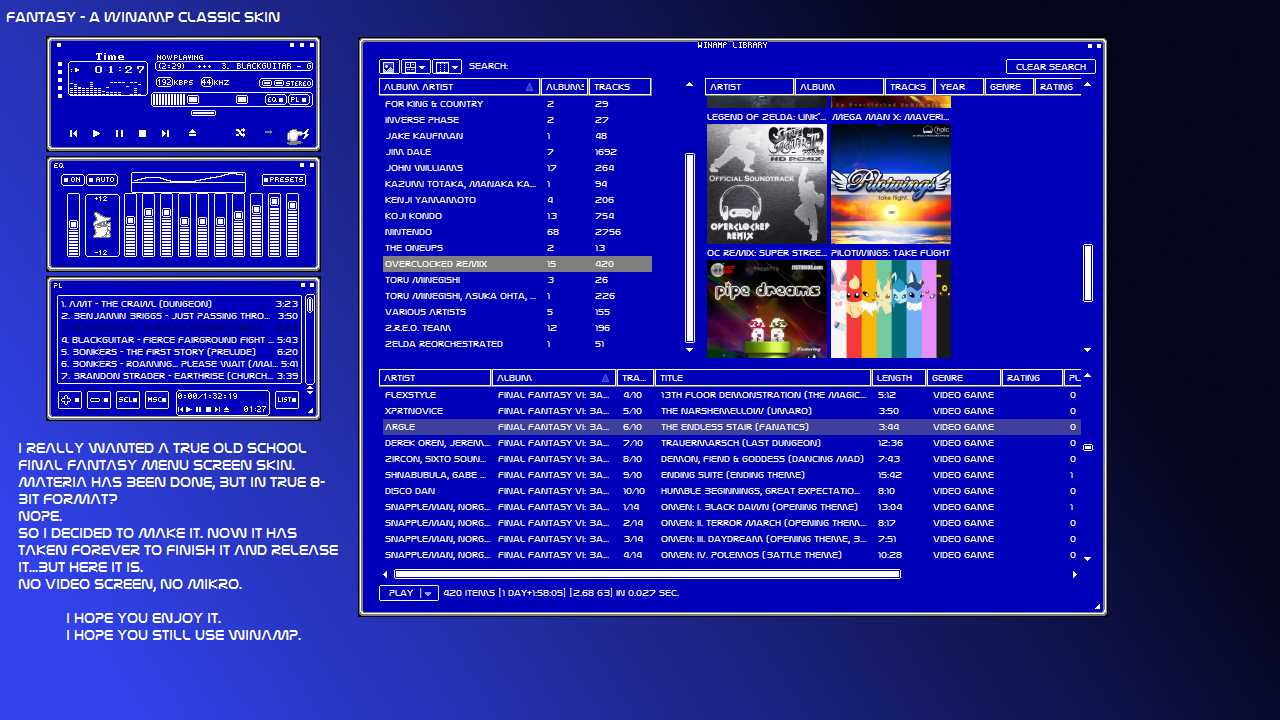Open the library columns view dropdown
The image size is (1280, 720).
(448, 67)
